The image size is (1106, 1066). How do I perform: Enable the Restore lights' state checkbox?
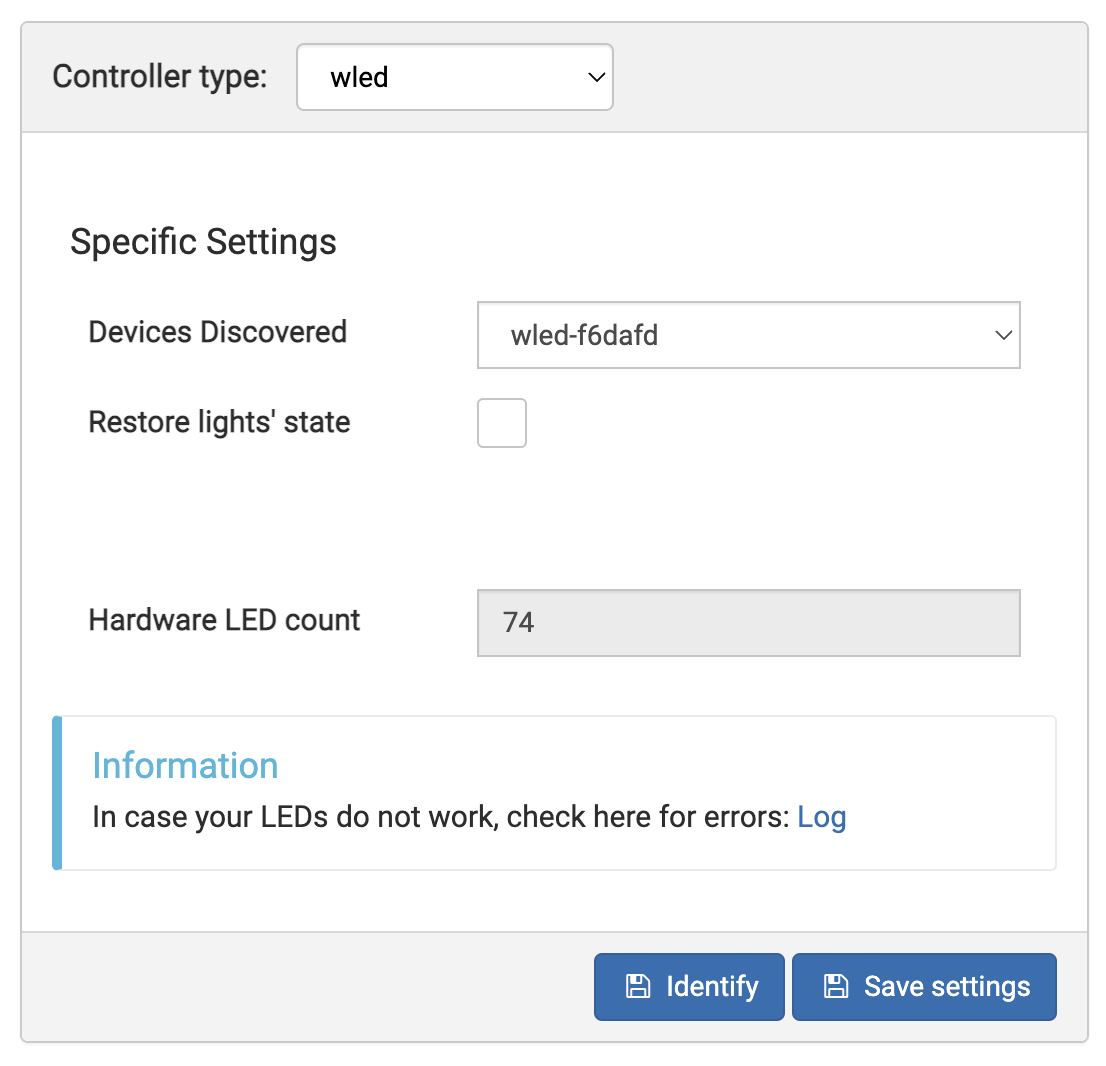502,423
